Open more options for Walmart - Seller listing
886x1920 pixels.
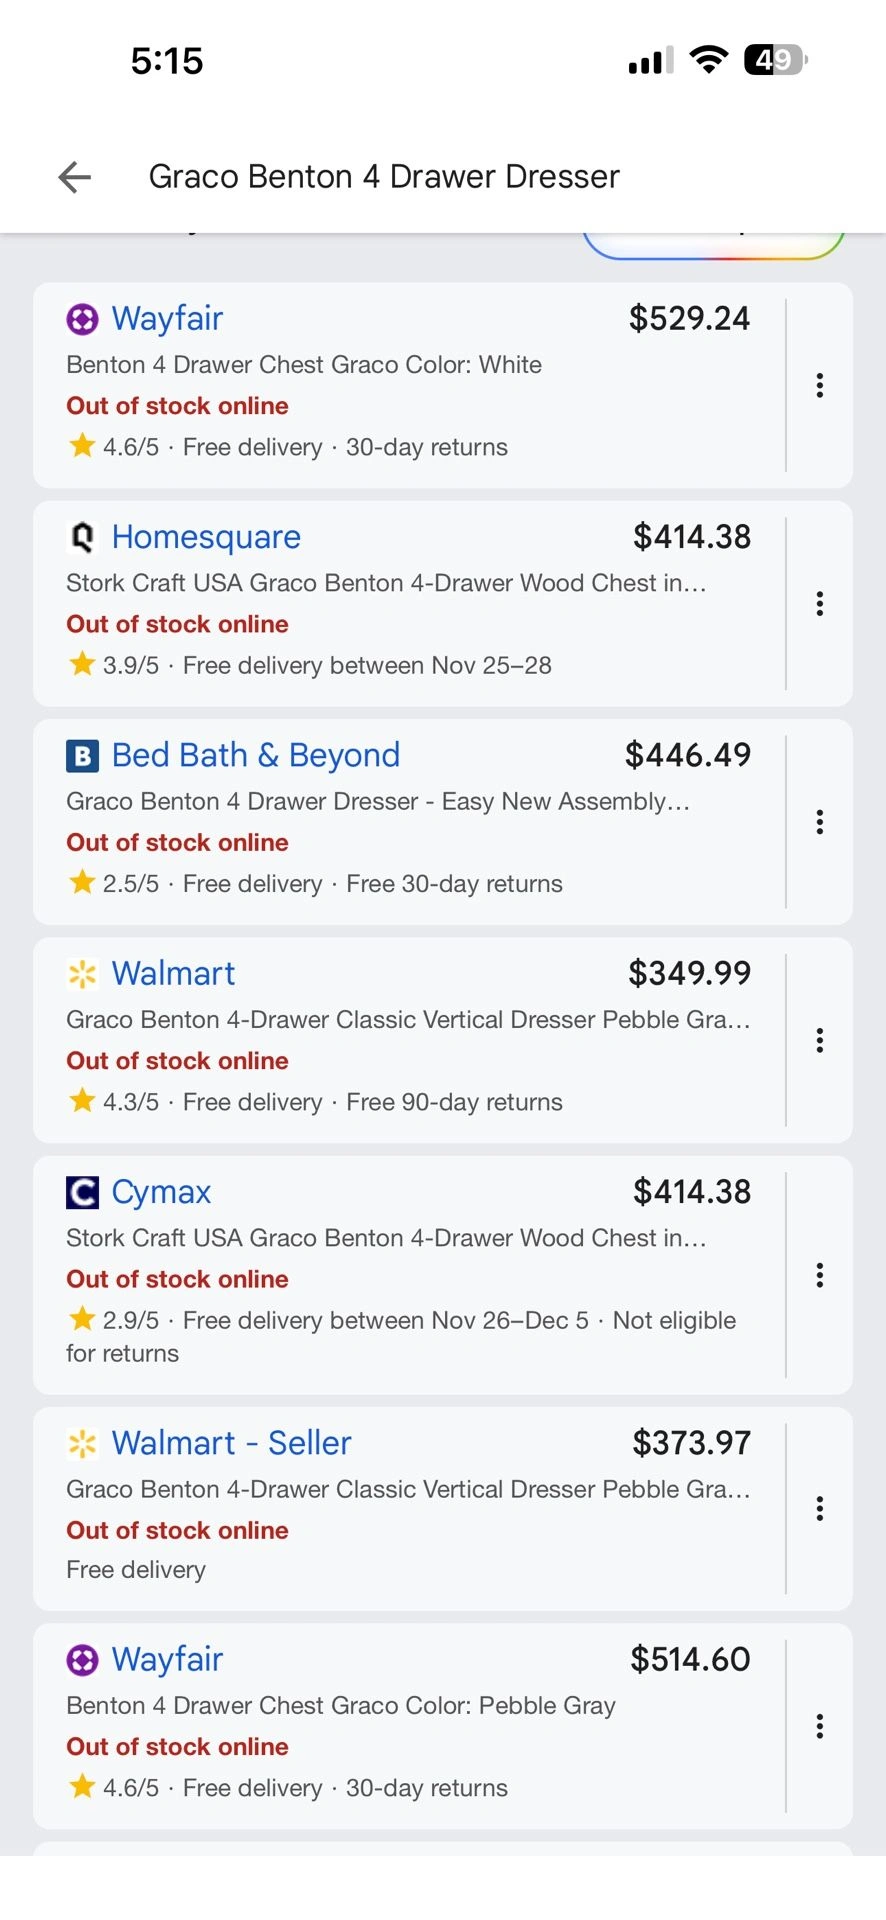point(819,1508)
